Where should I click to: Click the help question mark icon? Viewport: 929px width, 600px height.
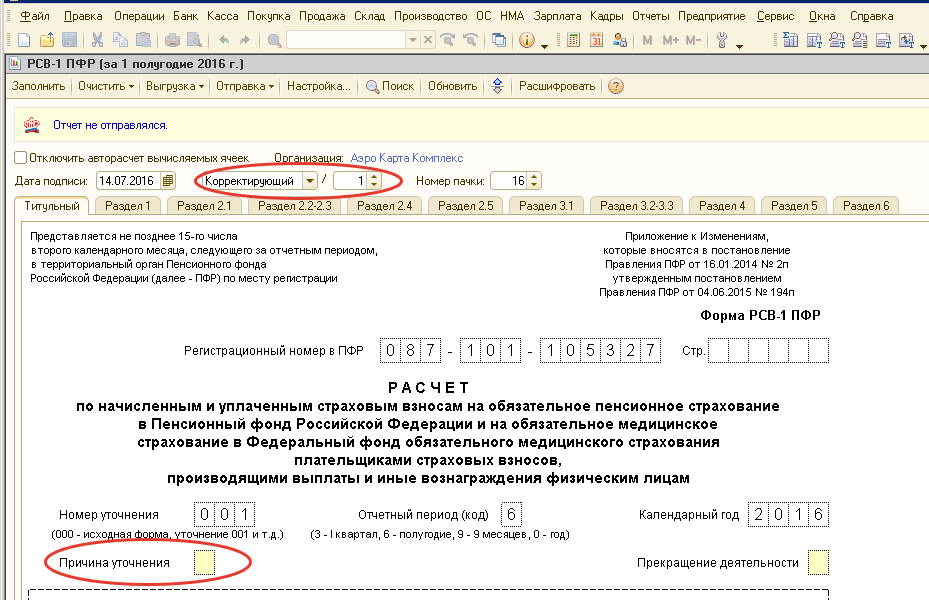616,86
